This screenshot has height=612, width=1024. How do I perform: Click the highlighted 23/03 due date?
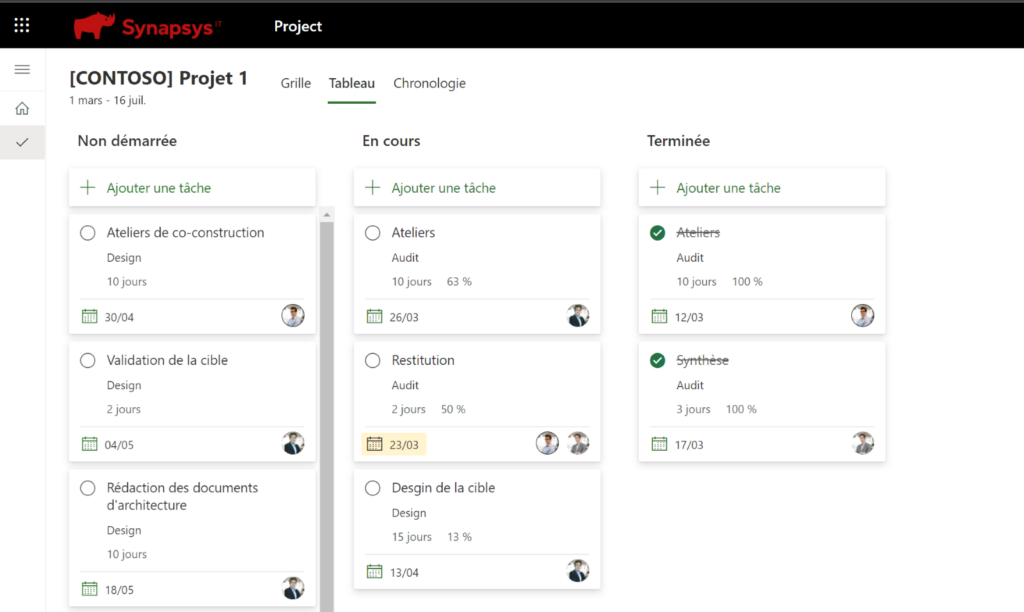394,444
